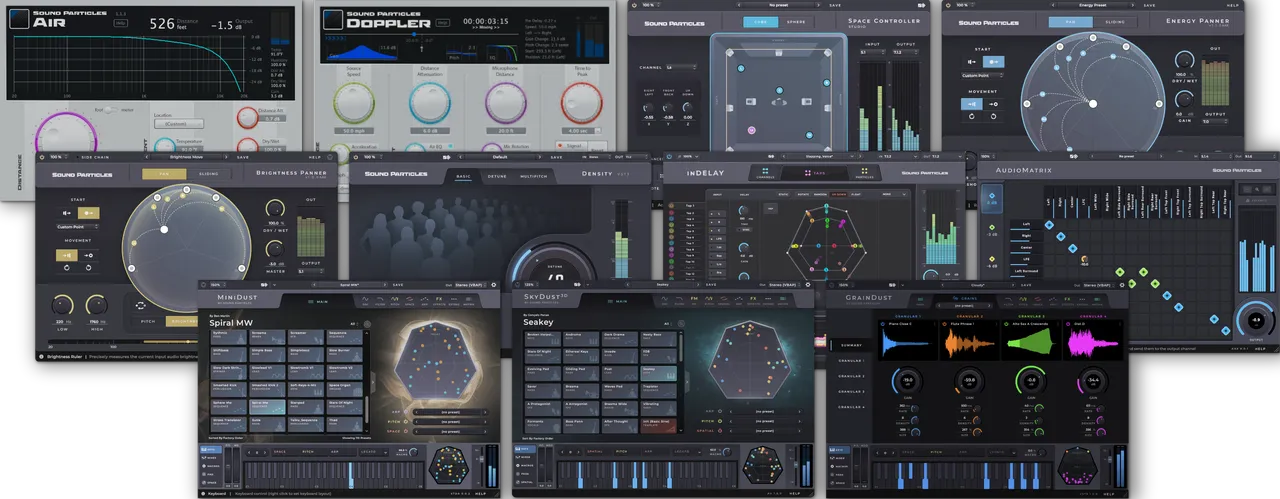Select Cube mode in Space Controller
The image size is (1280, 499).
[x=760, y=22]
